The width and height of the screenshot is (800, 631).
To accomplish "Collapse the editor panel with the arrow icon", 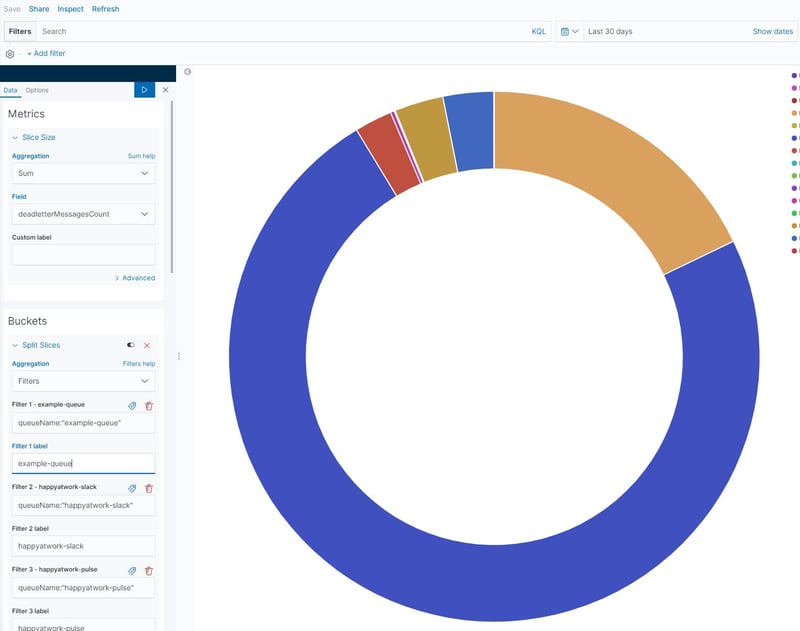I will [x=188, y=70].
